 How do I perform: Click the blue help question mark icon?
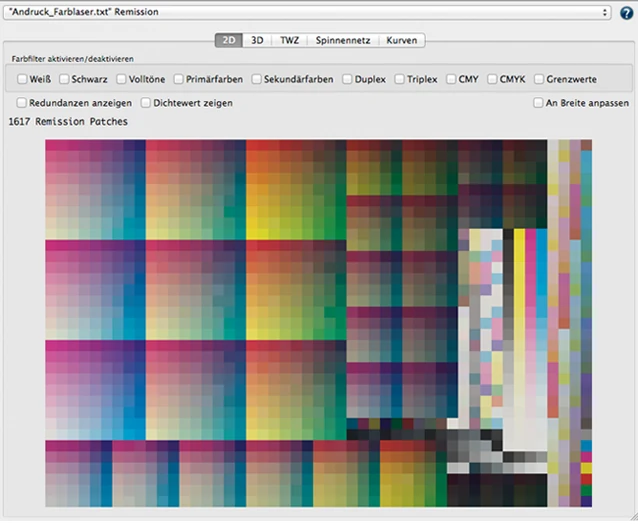point(626,13)
